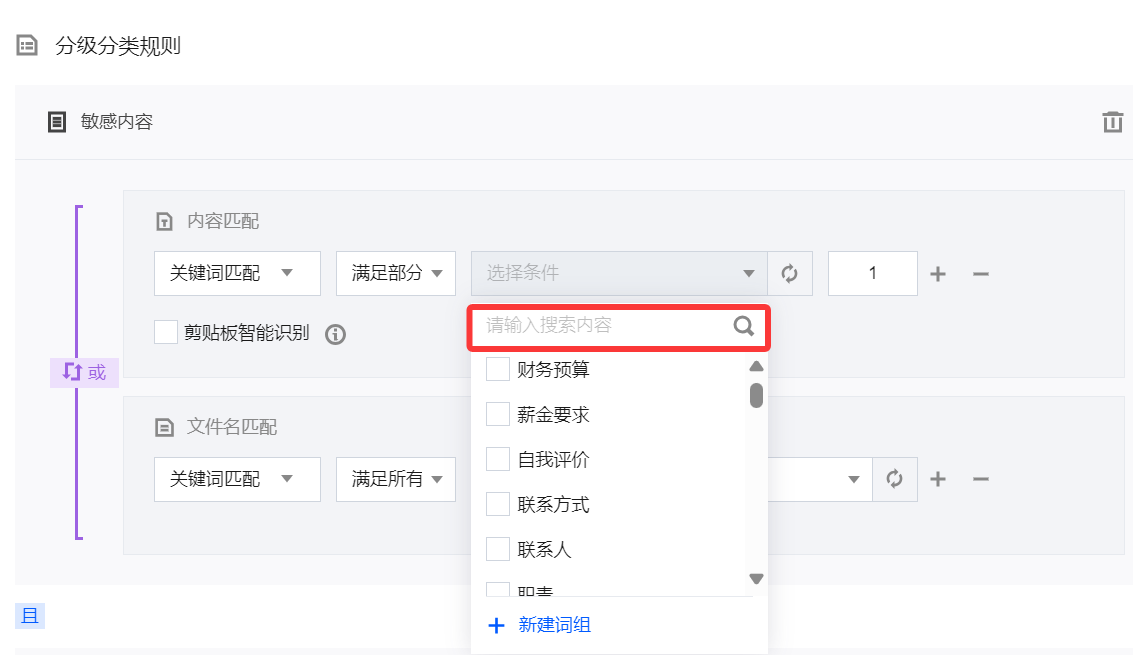Screen dimensions: 1133x655
Task: Toggle the 或 logic operator button
Action: (x=85, y=372)
